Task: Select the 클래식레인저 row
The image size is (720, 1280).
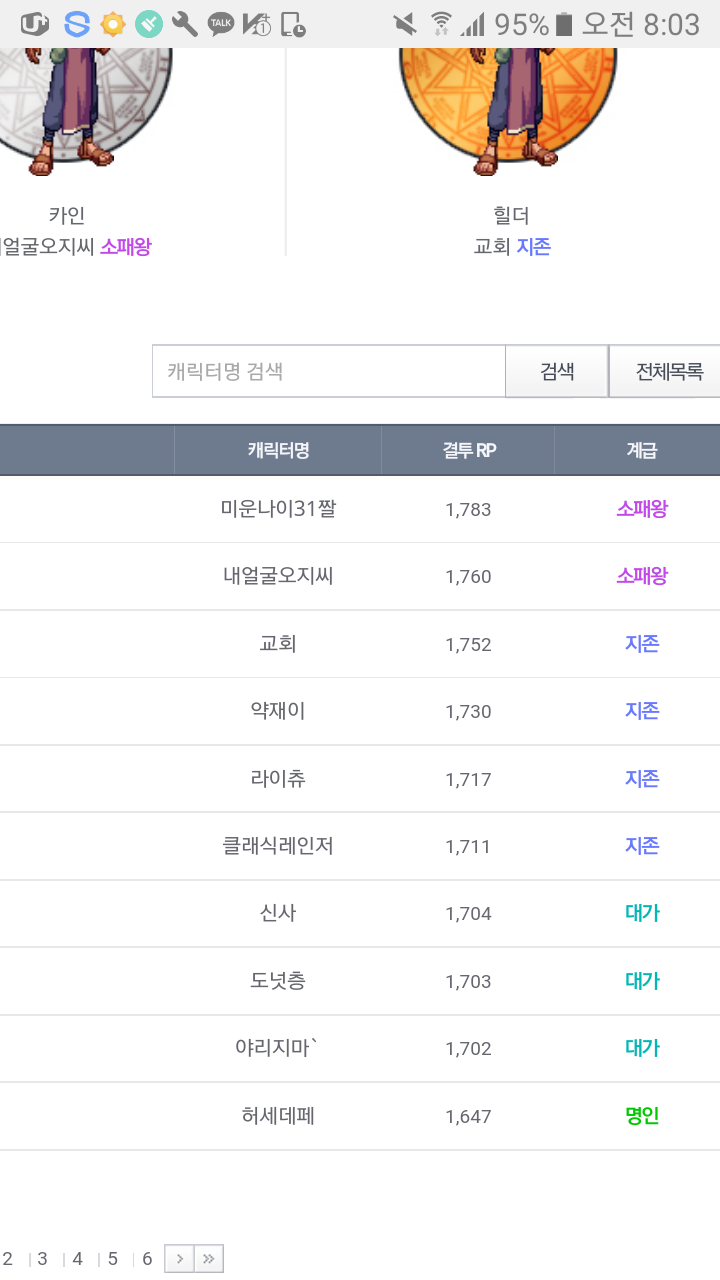Action: coord(278,846)
